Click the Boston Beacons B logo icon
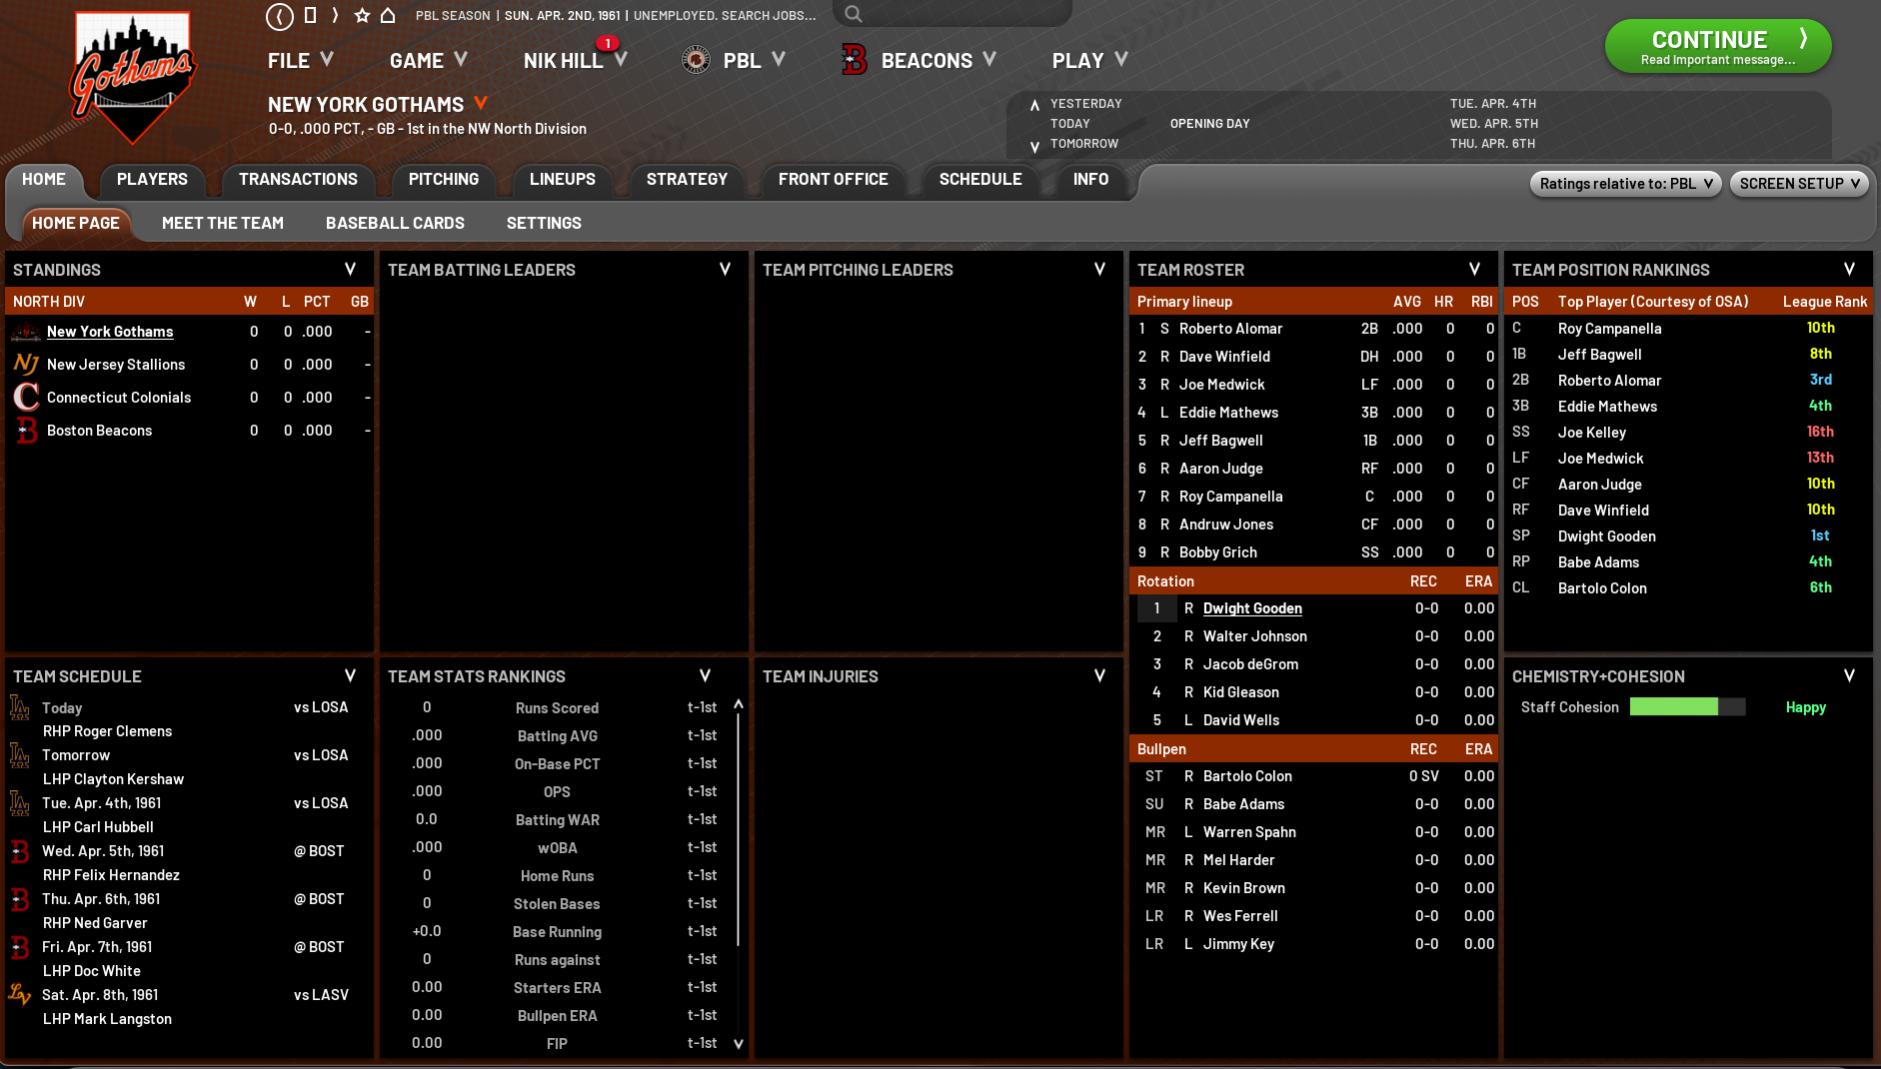 click(854, 60)
